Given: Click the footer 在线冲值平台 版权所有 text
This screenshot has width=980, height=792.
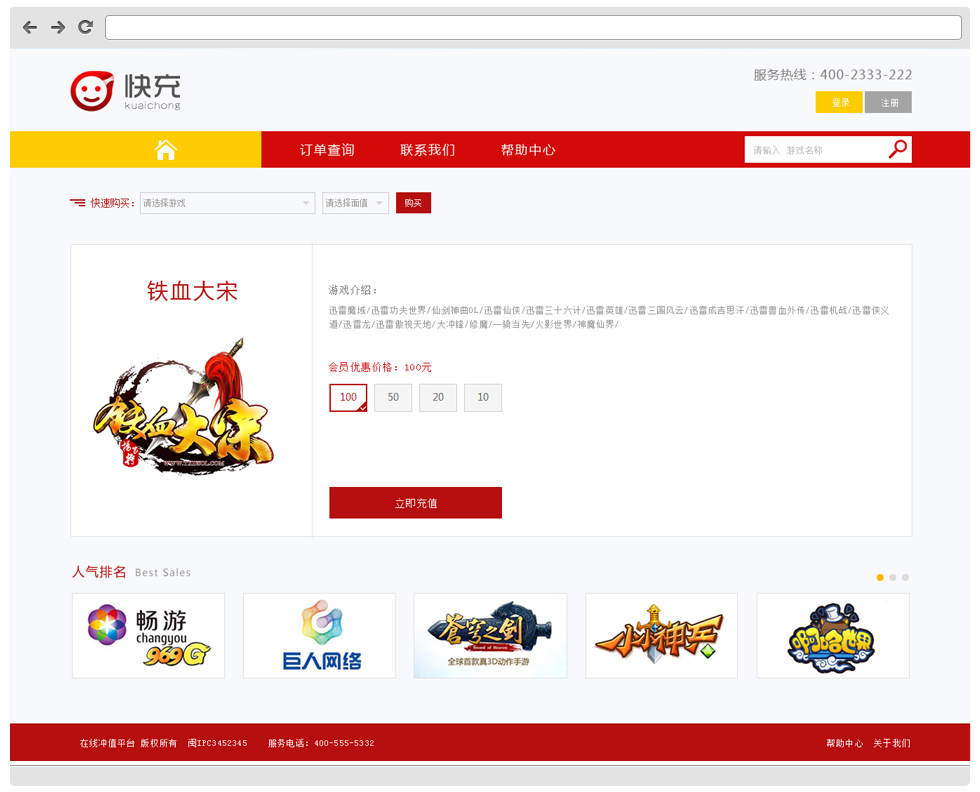Looking at the screenshot, I should tap(128, 743).
